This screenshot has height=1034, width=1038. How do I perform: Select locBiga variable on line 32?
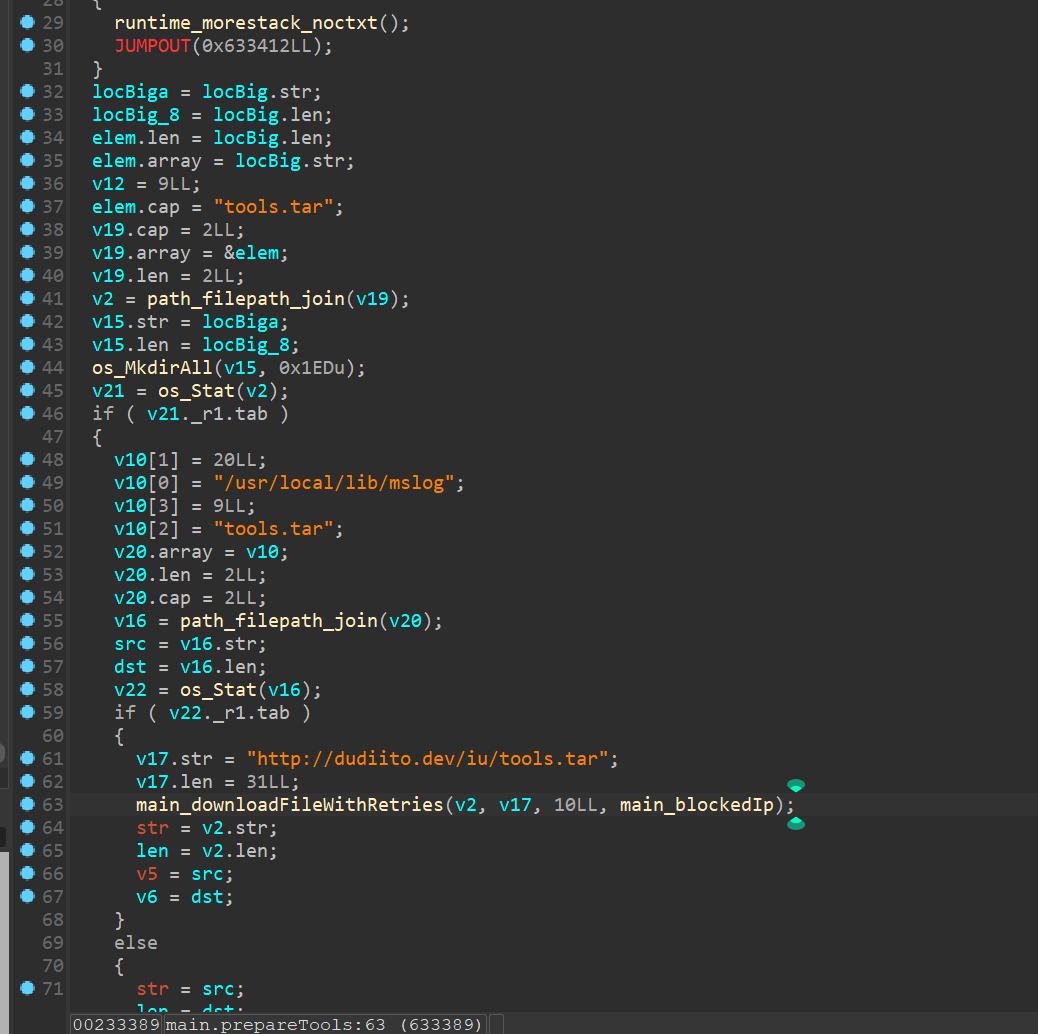click(130, 92)
